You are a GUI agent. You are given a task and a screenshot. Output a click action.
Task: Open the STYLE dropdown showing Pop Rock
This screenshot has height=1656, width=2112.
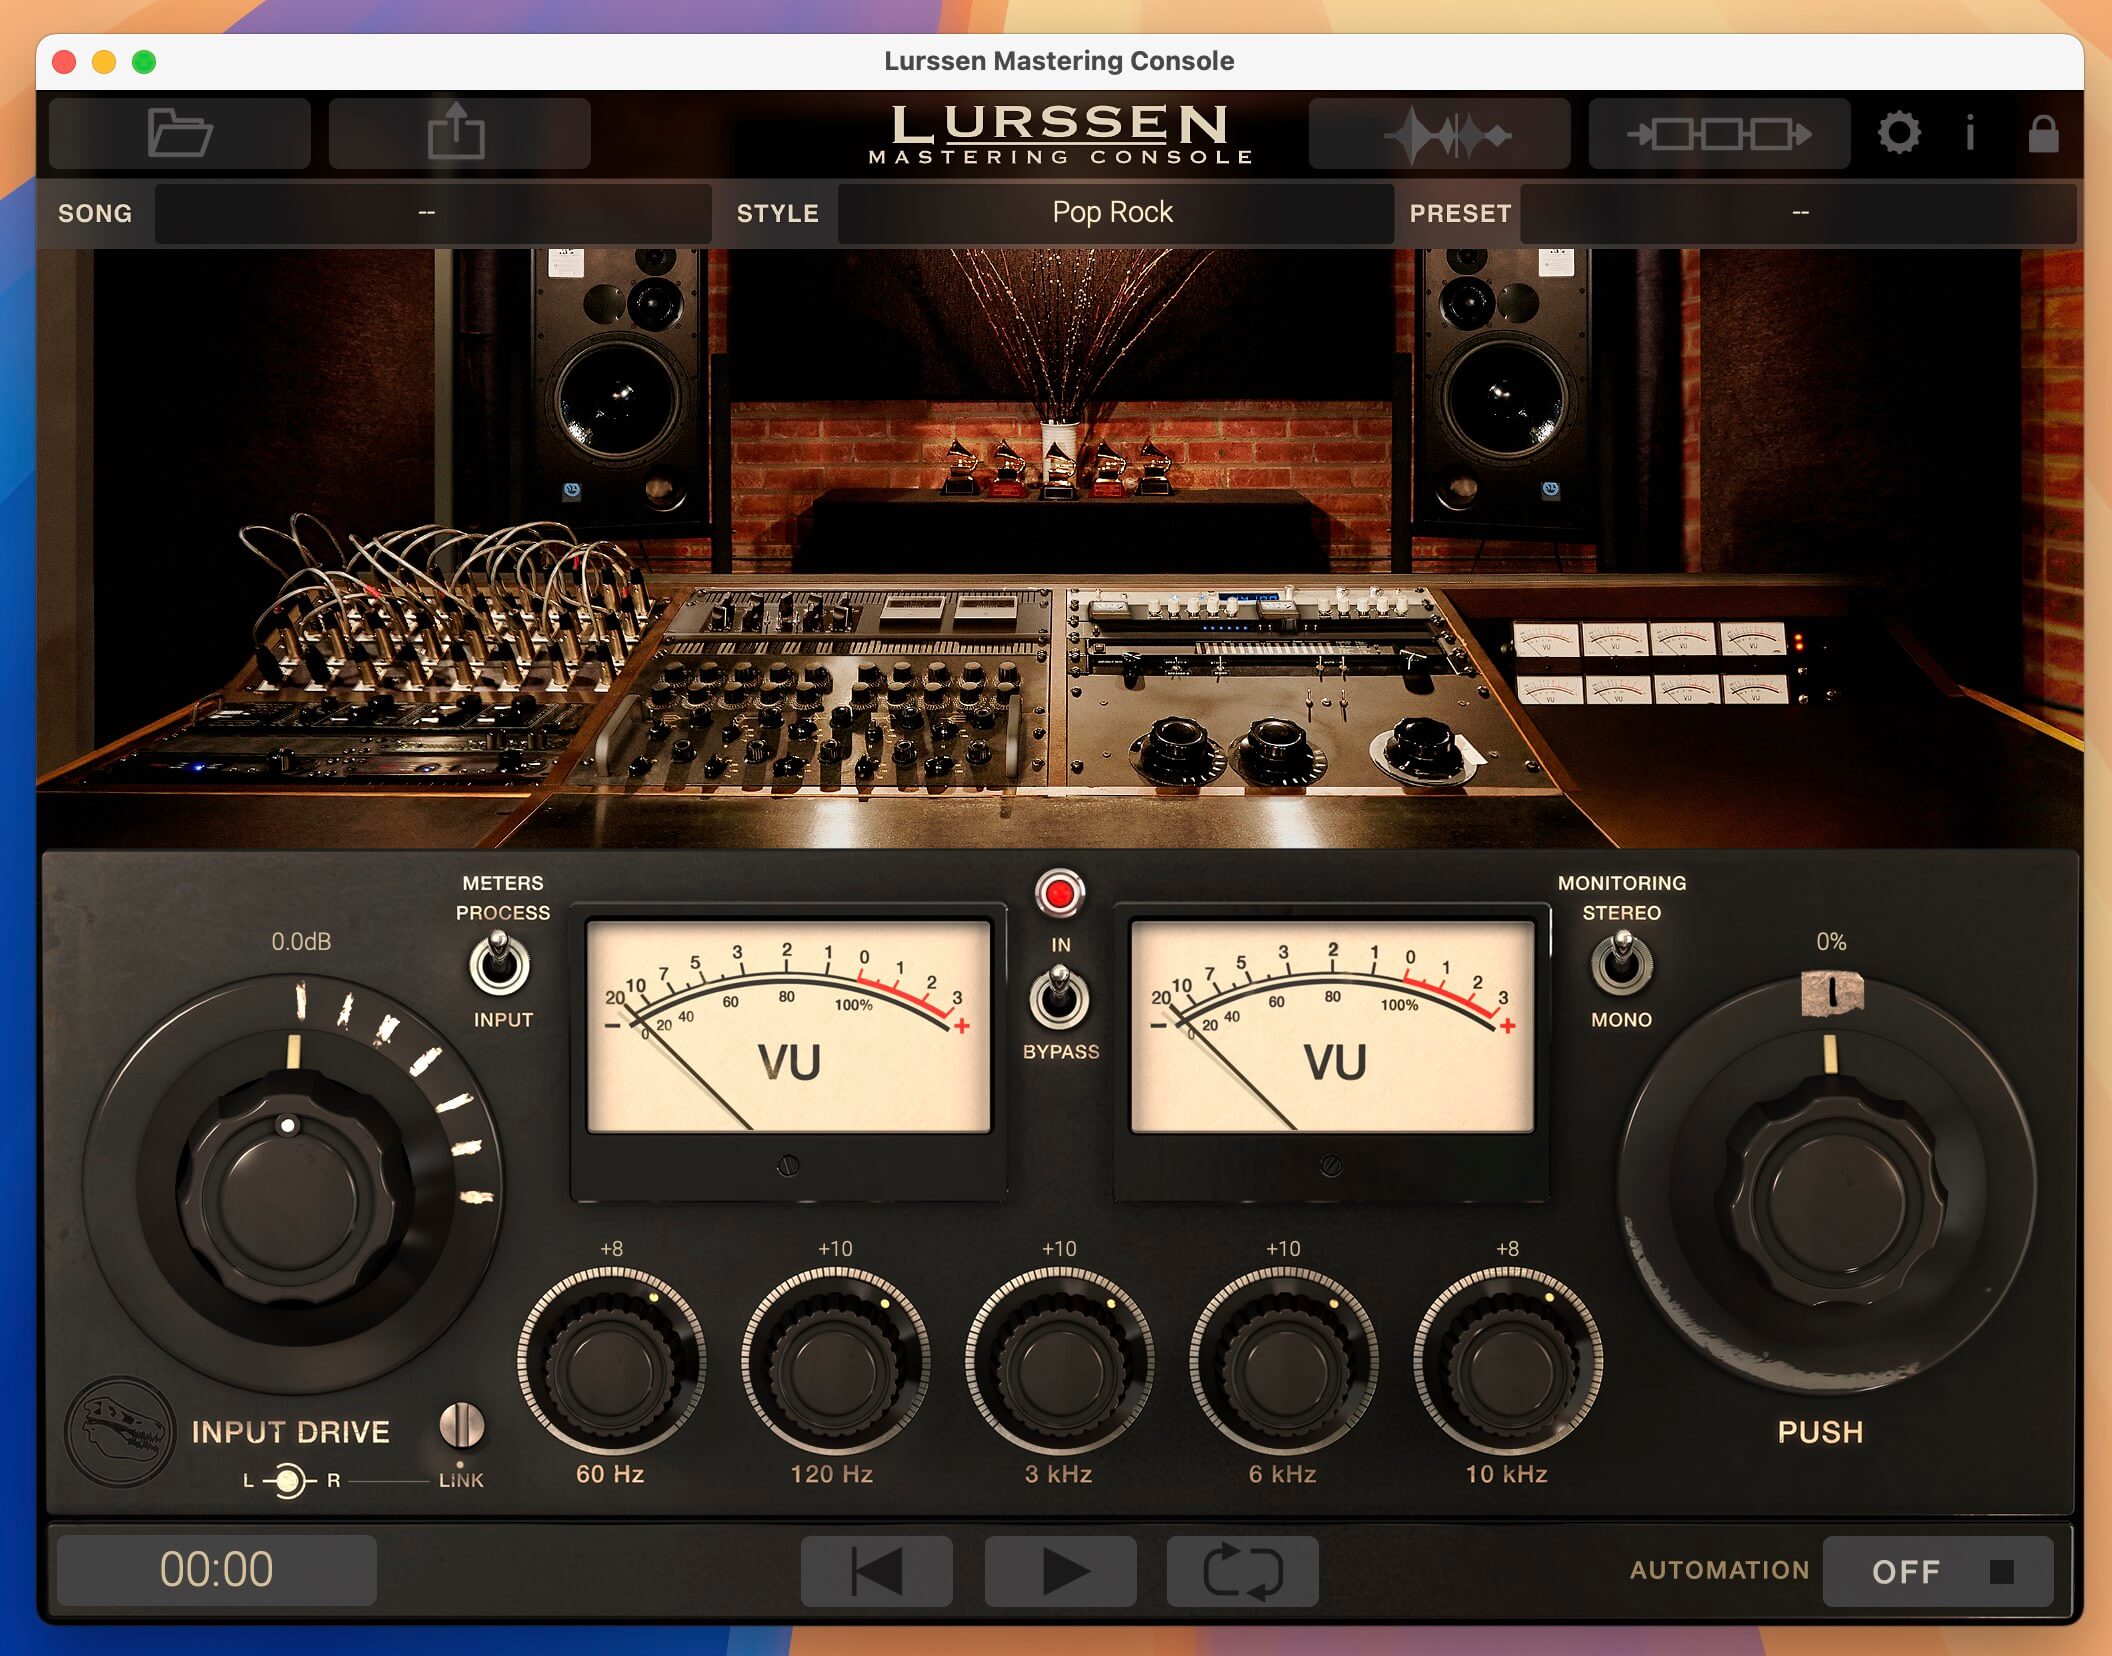[1115, 213]
